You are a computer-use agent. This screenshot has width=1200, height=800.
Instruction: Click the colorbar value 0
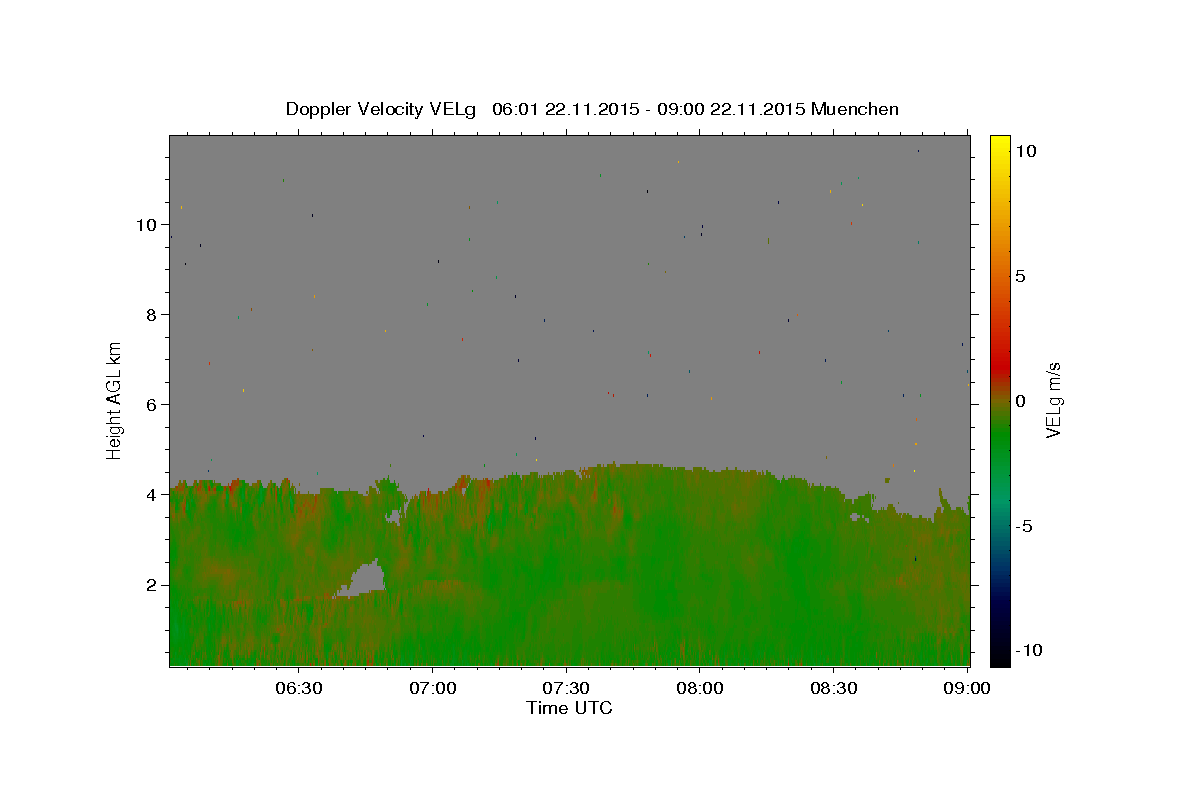(1020, 401)
